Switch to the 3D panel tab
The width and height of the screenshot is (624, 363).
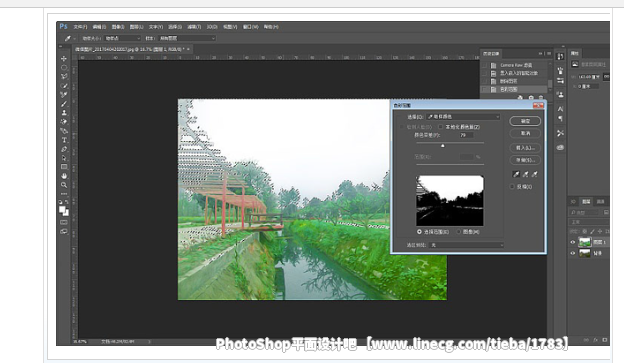(573, 201)
